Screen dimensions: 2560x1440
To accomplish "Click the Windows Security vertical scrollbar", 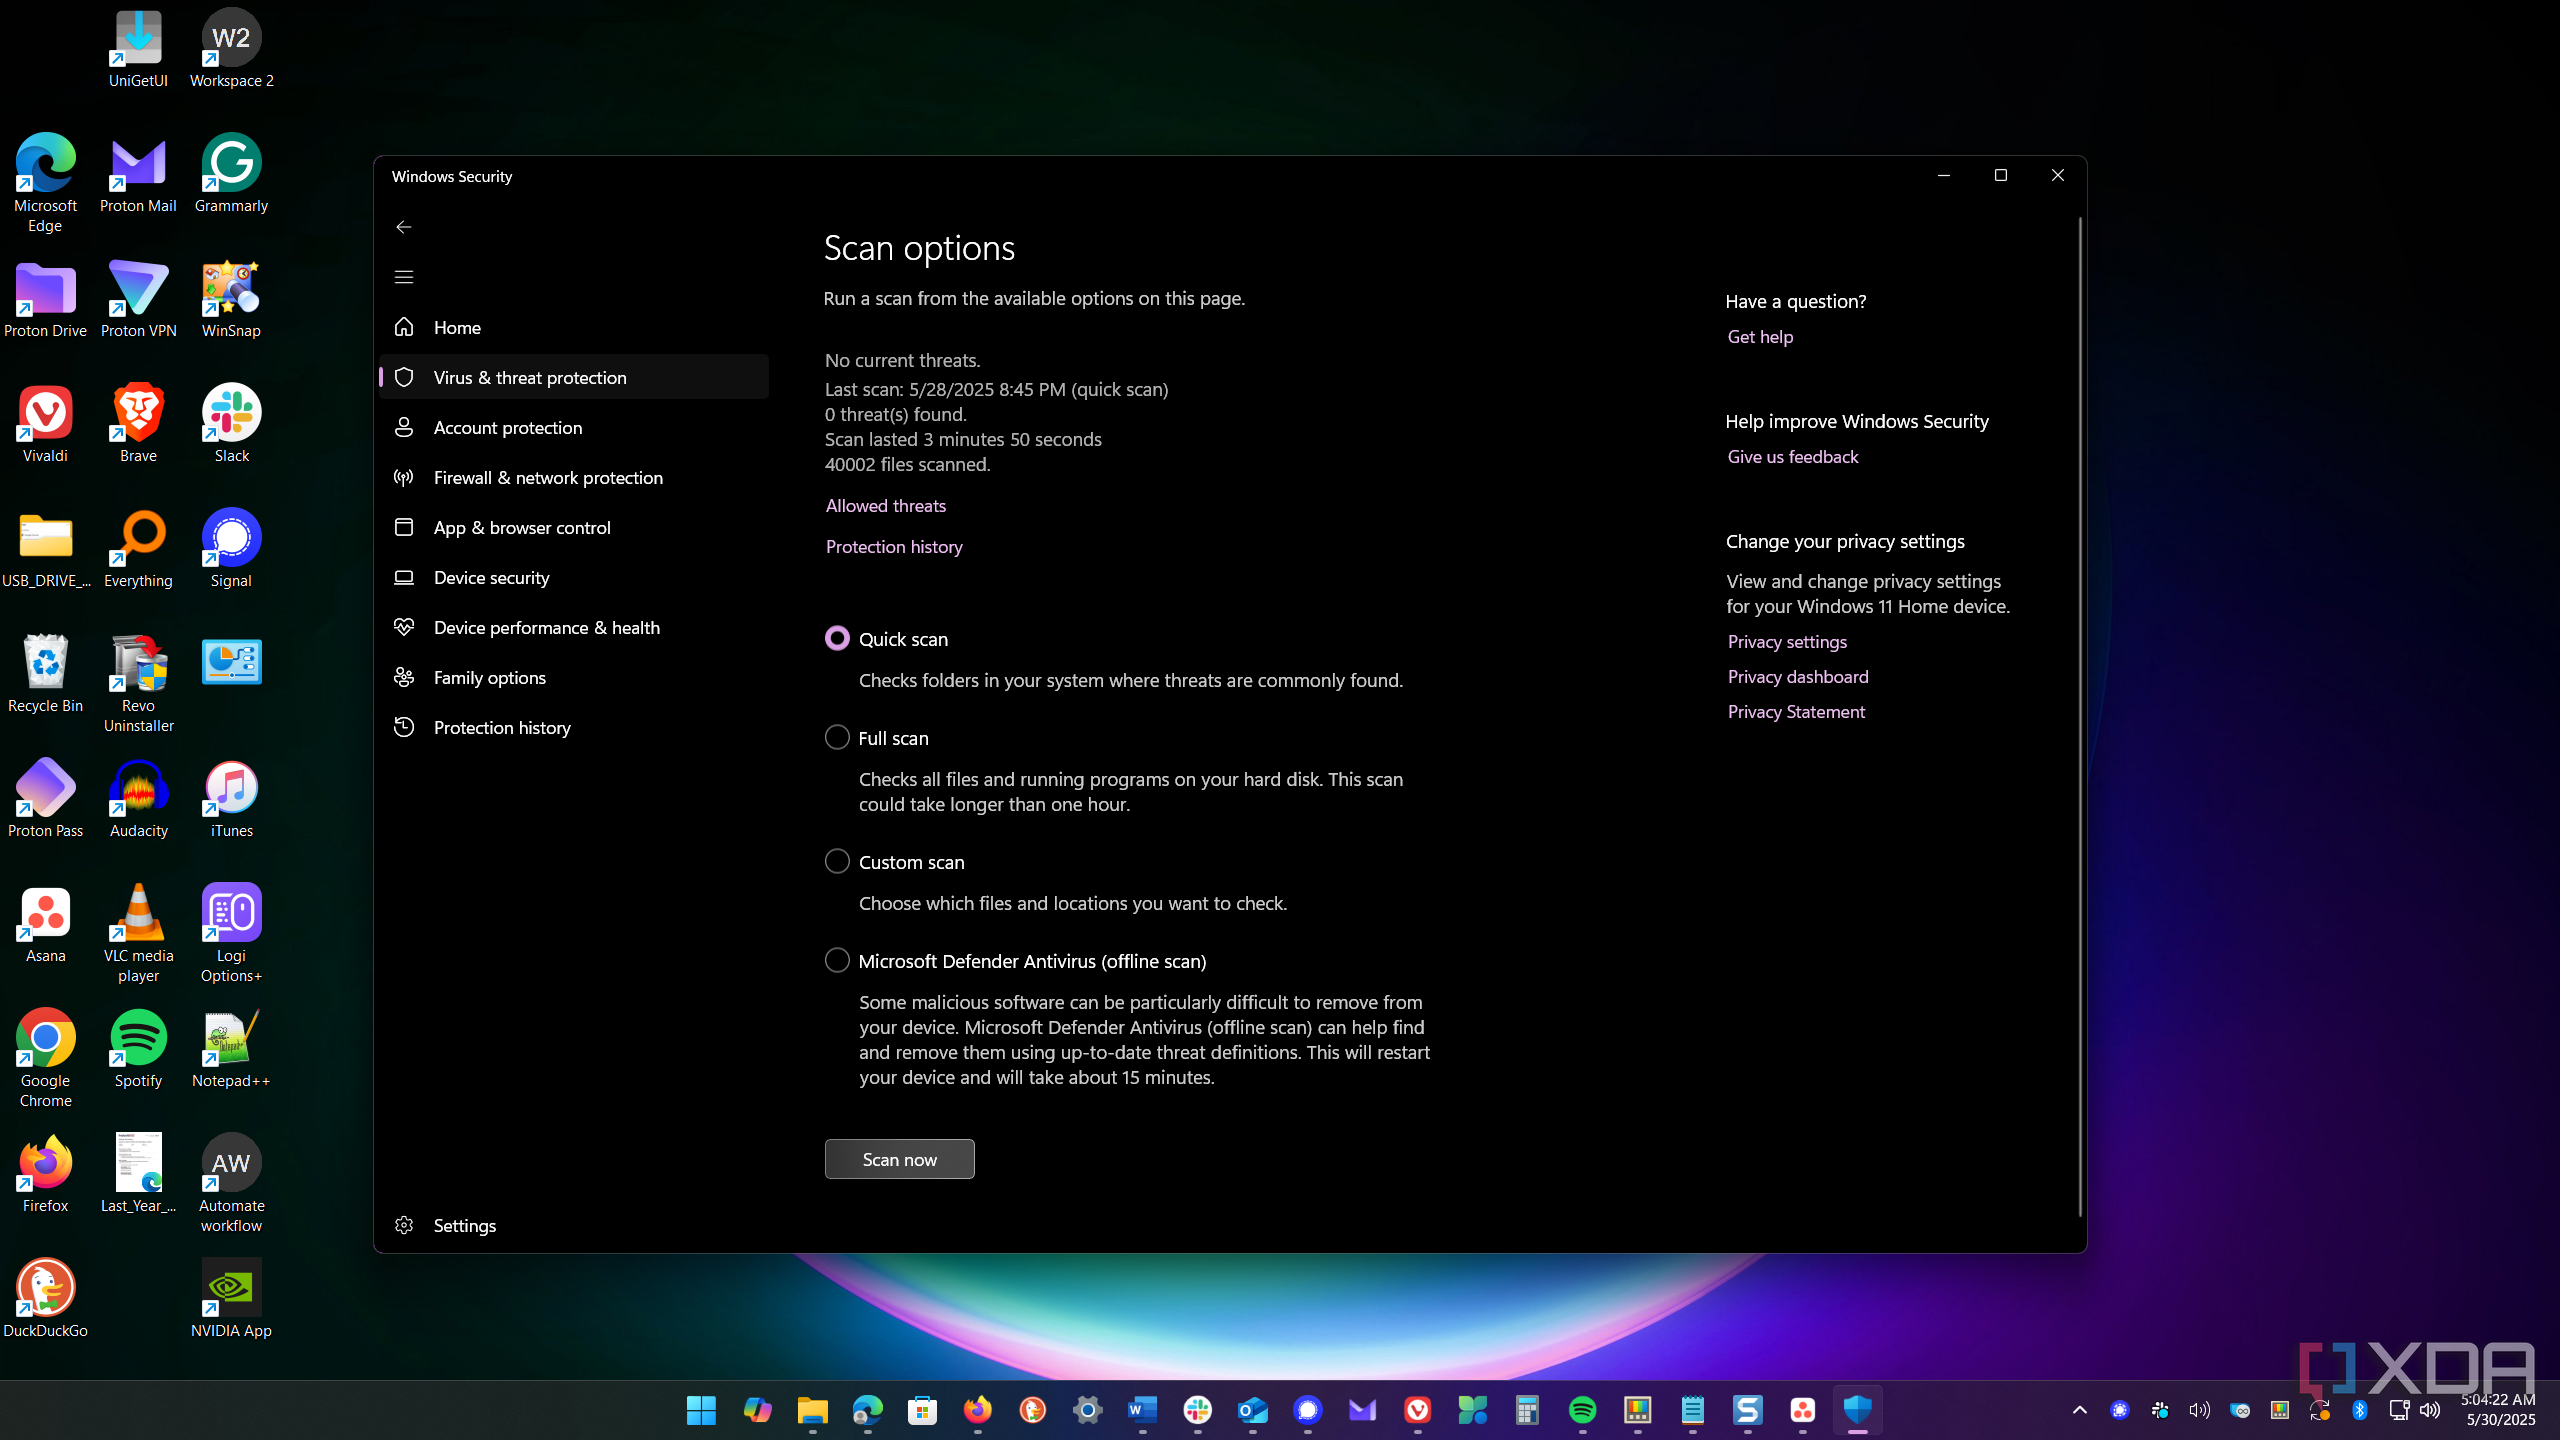I will coord(2080,716).
